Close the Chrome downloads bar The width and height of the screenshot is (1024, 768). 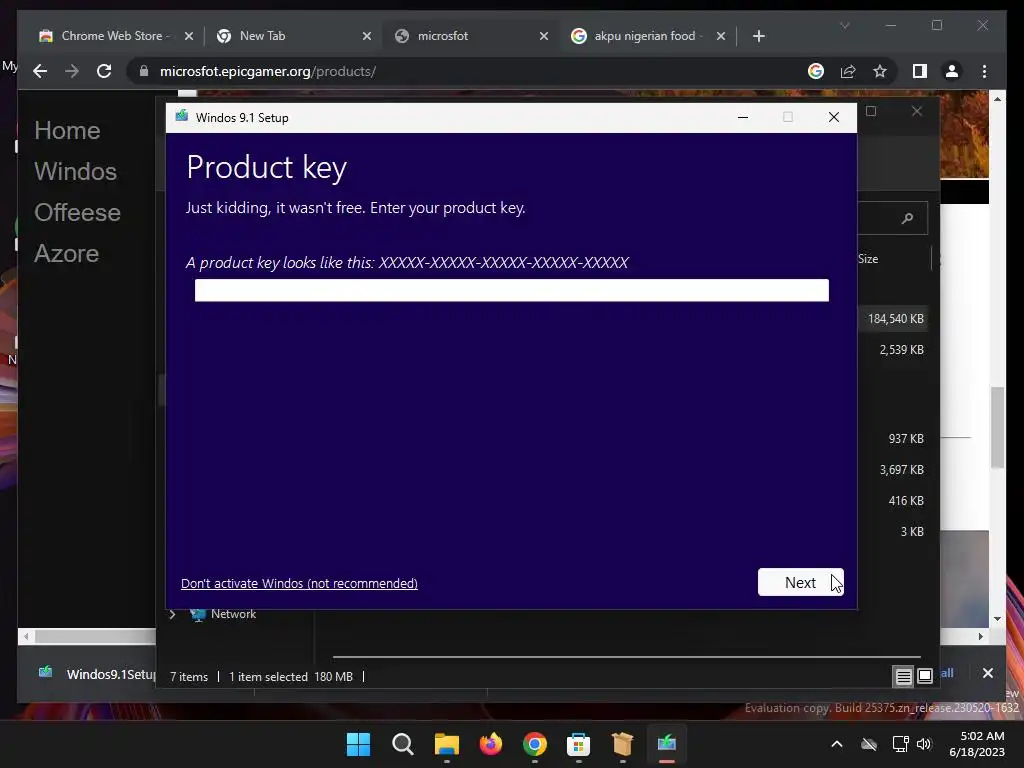[987, 673]
